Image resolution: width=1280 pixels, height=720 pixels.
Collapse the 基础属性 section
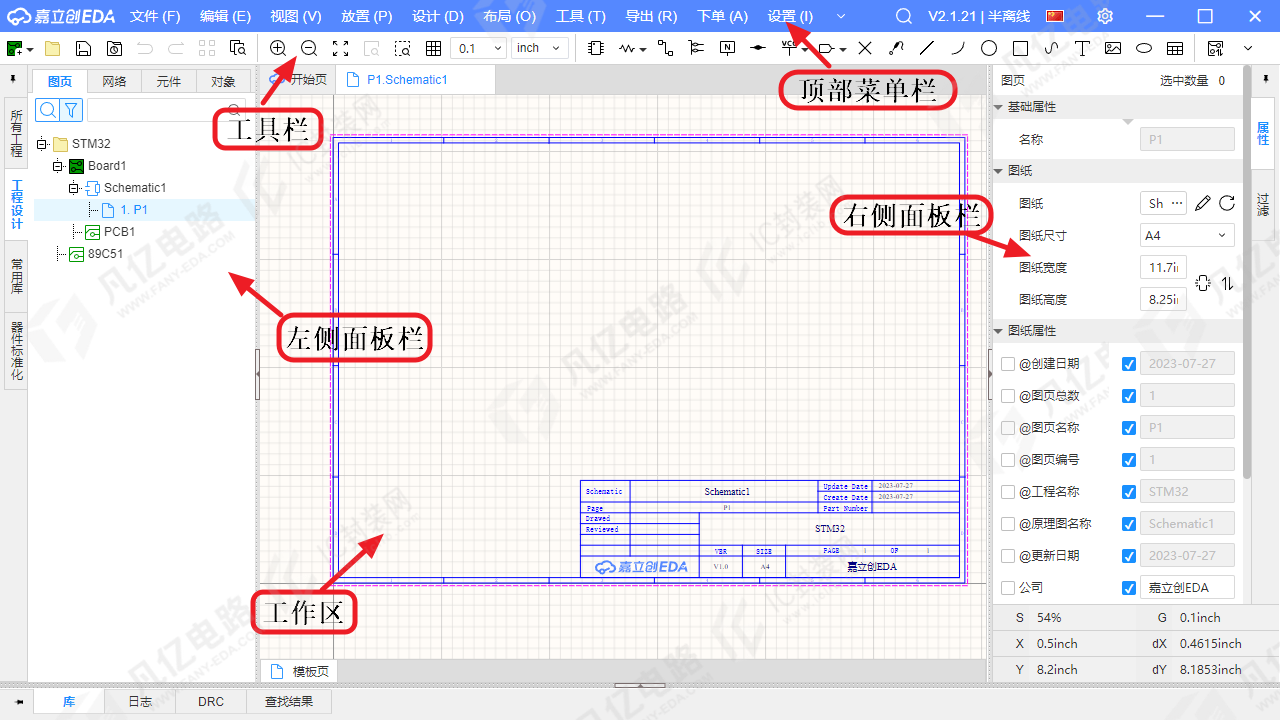[x=998, y=107]
